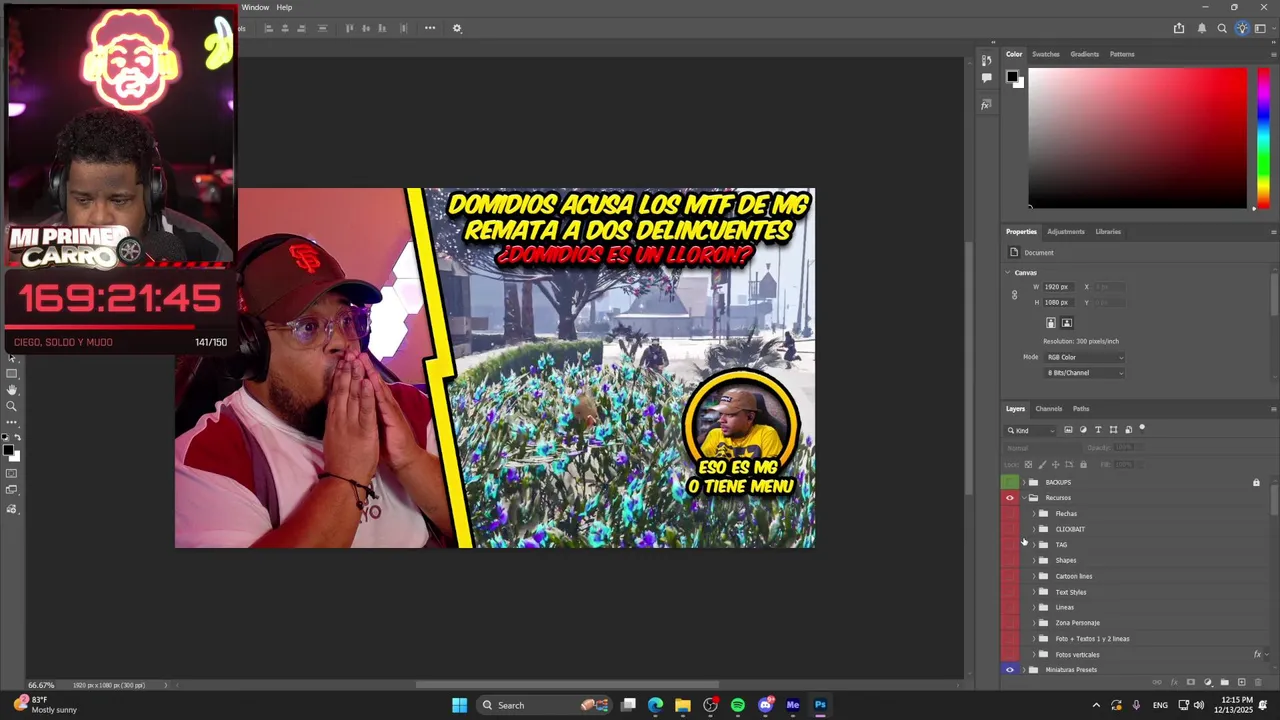Select the Hand tool in toolbar

(12, 389)
